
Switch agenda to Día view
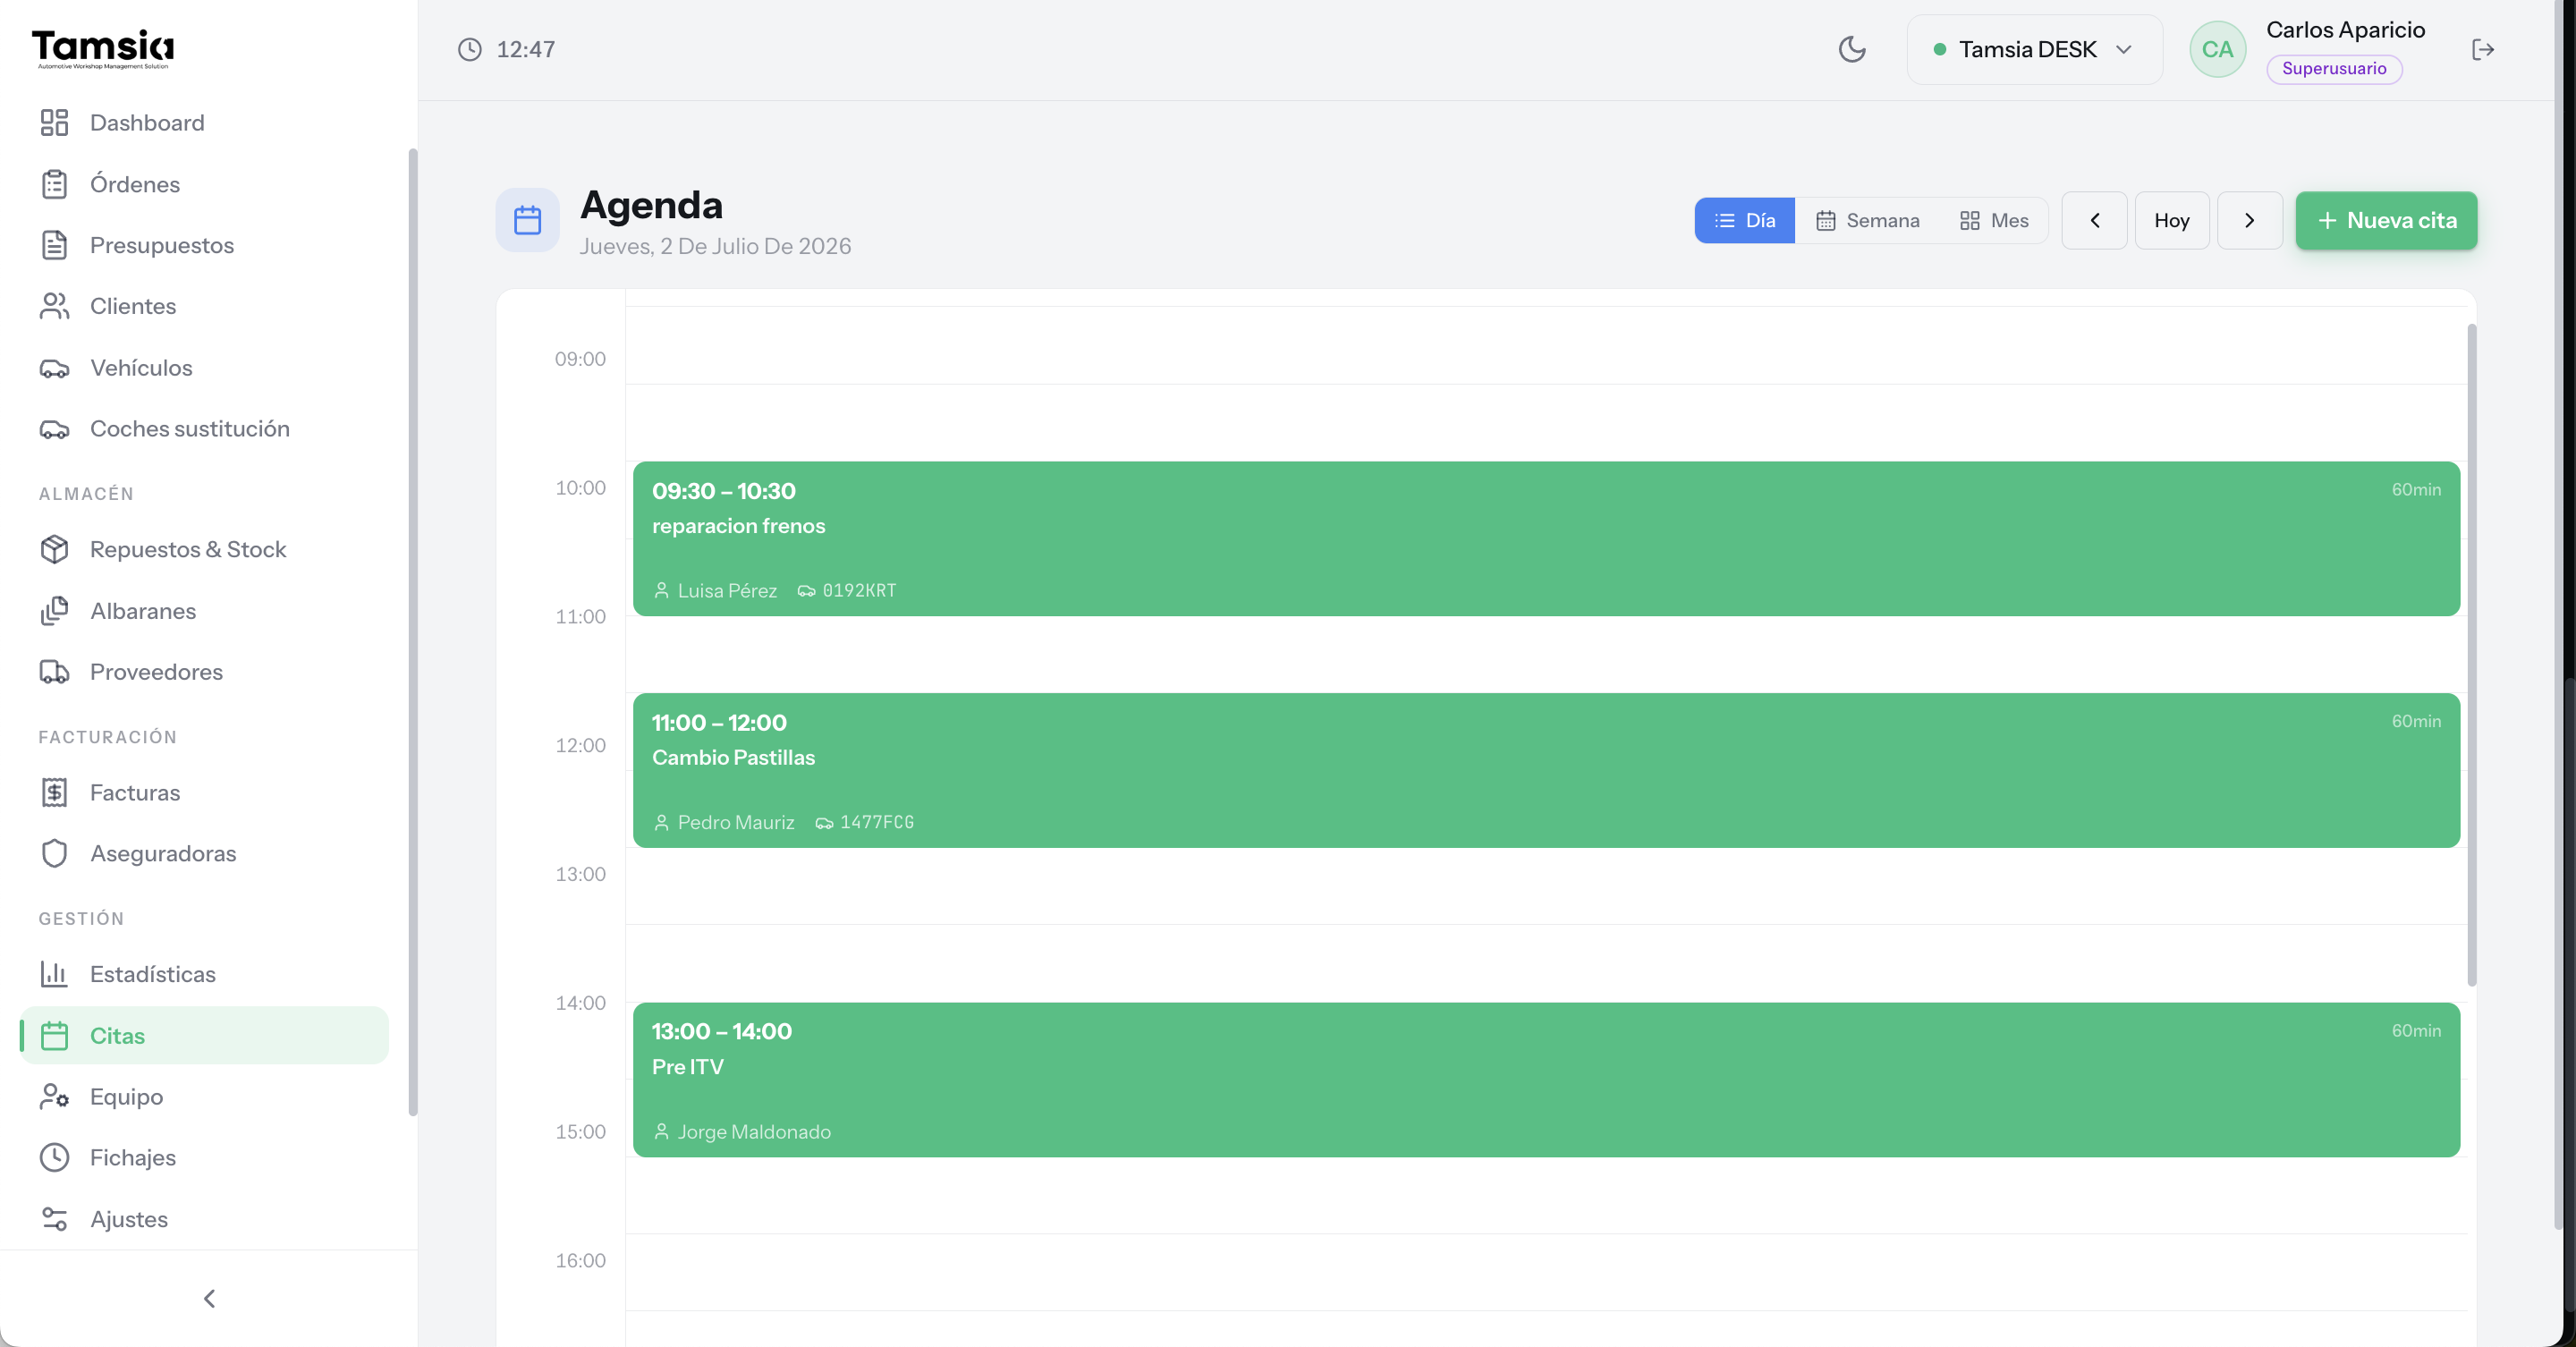click(x=1744, y=220)
